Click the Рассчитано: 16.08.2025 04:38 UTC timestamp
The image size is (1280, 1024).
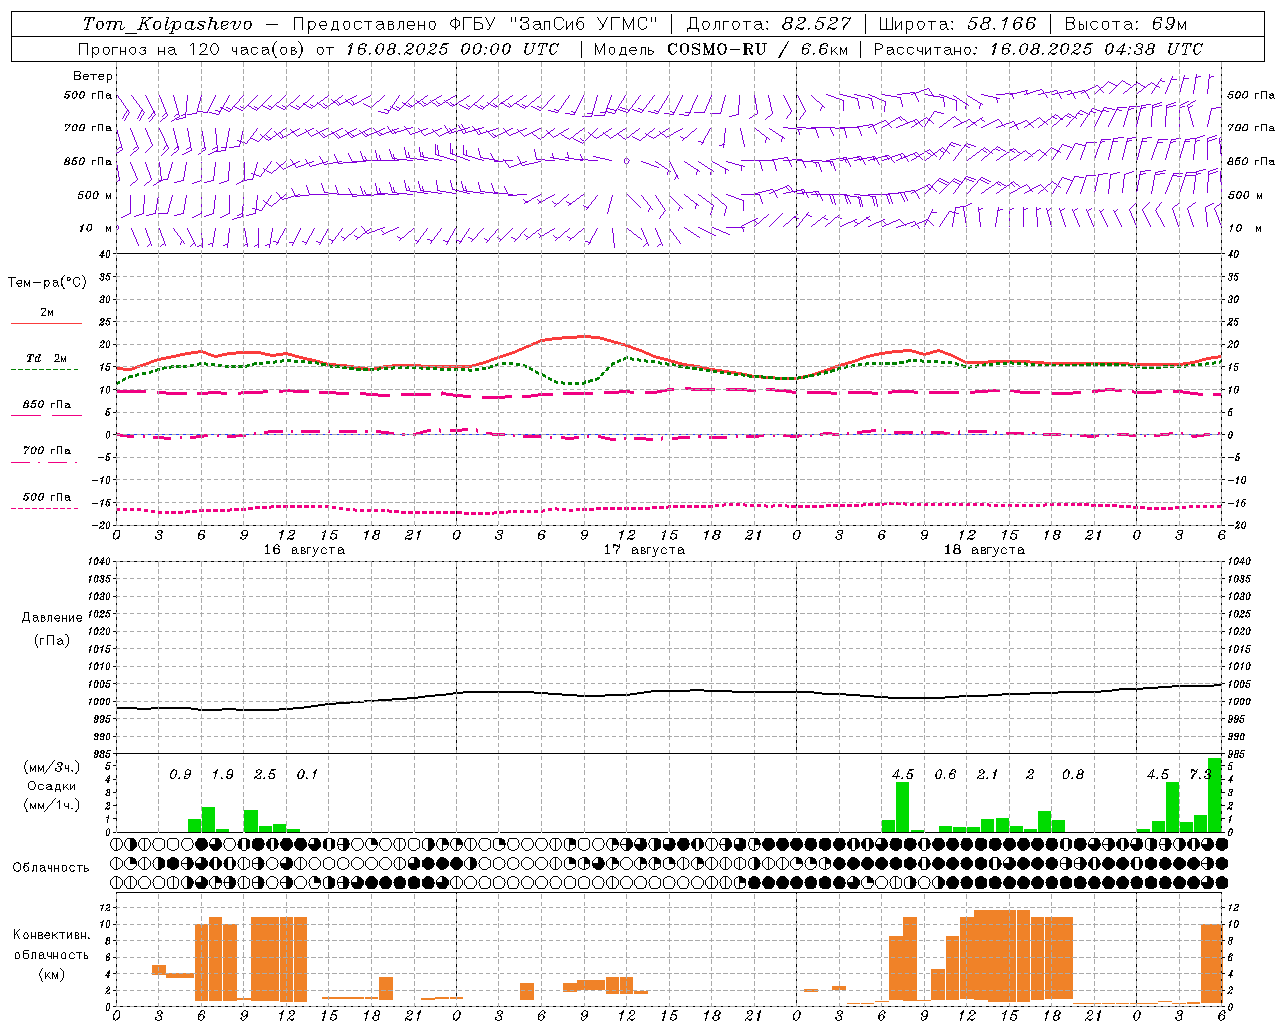(1038, 49)
